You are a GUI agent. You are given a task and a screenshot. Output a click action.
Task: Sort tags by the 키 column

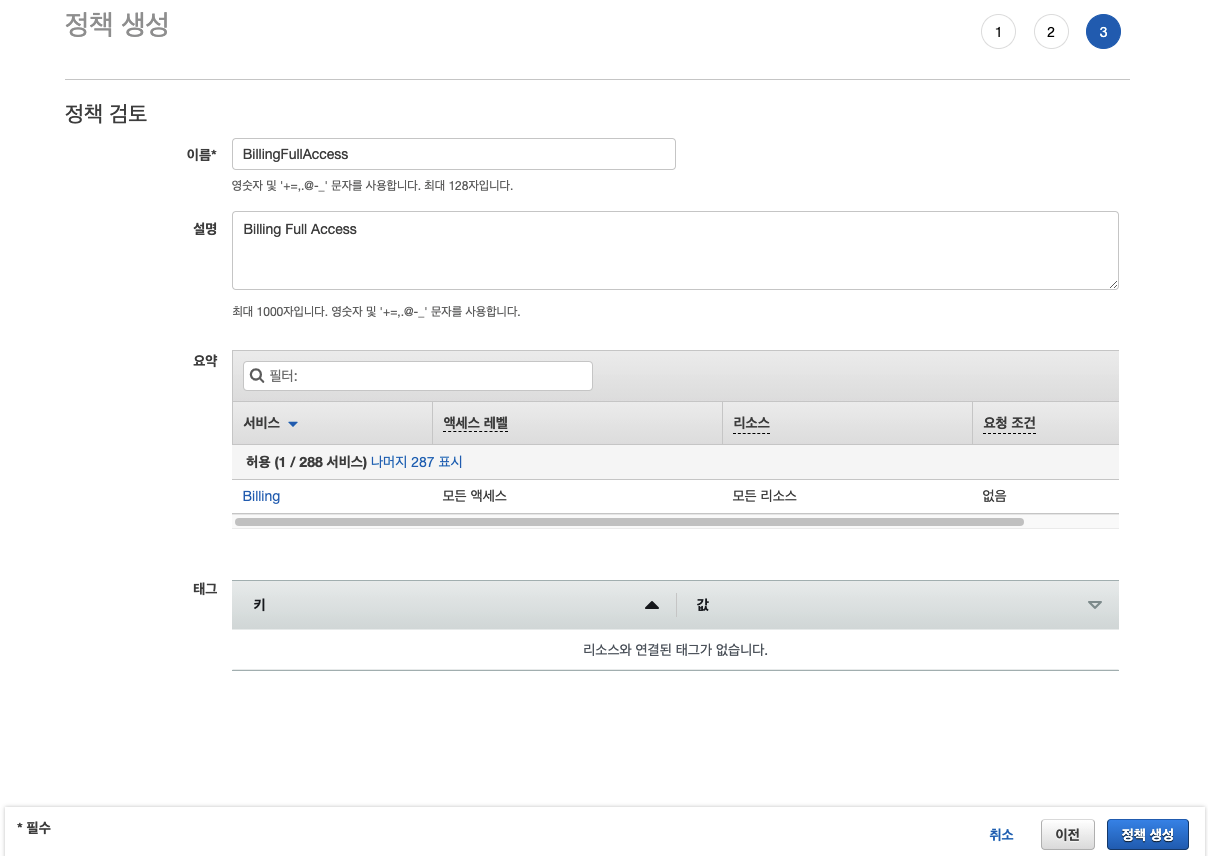[x=454, y=605]
